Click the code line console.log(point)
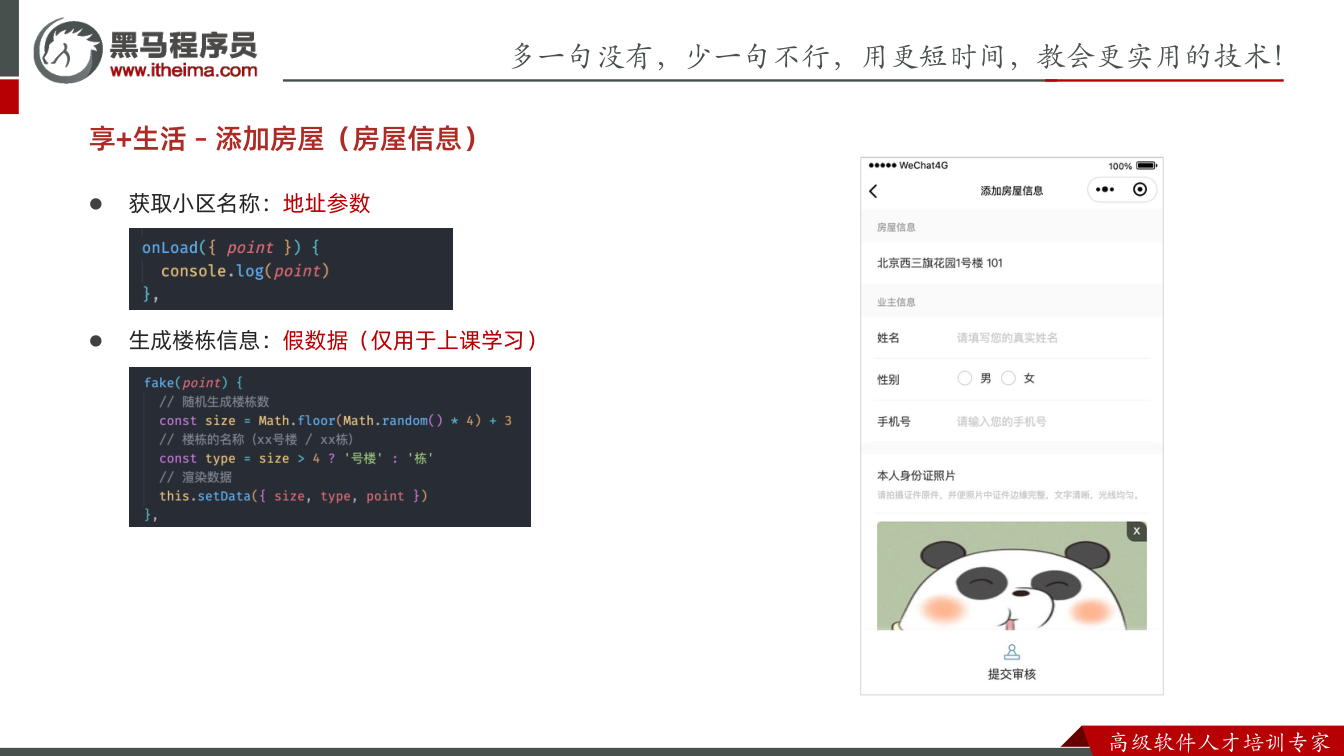 245,271
